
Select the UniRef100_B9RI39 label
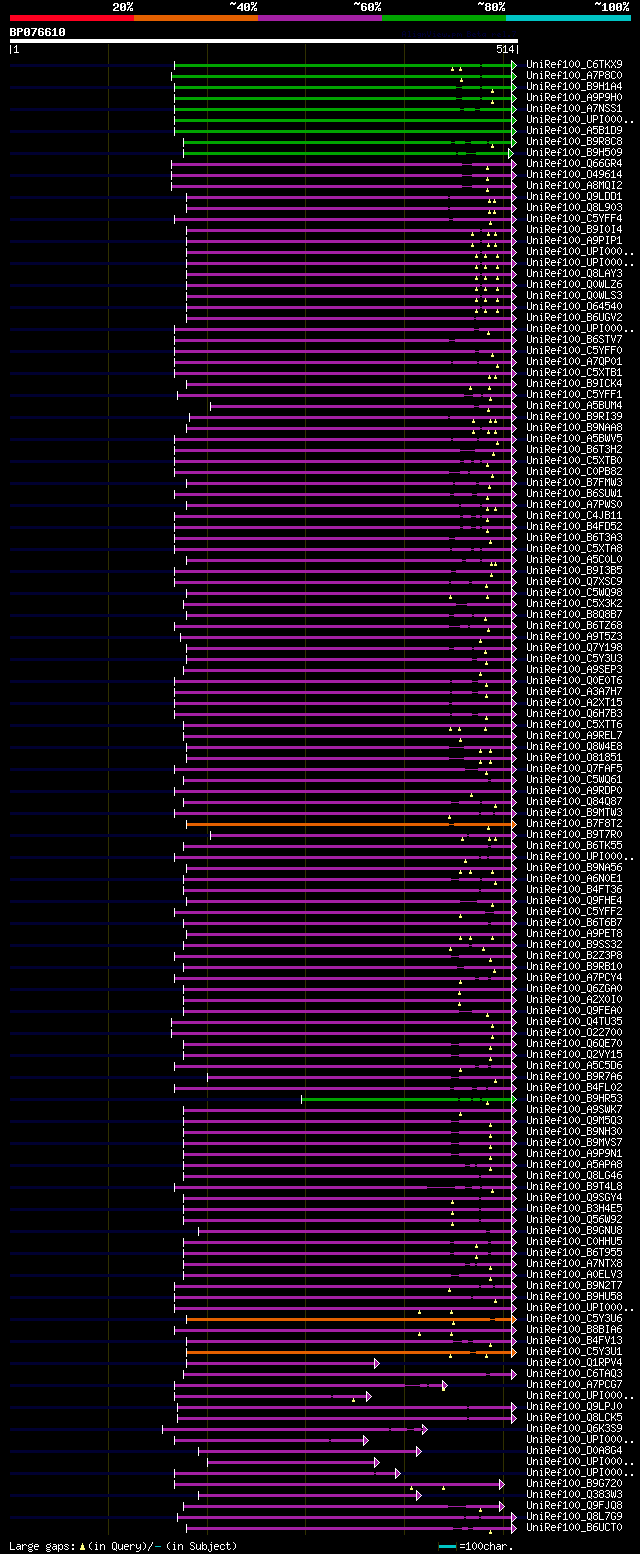click(x=574, y=416)
